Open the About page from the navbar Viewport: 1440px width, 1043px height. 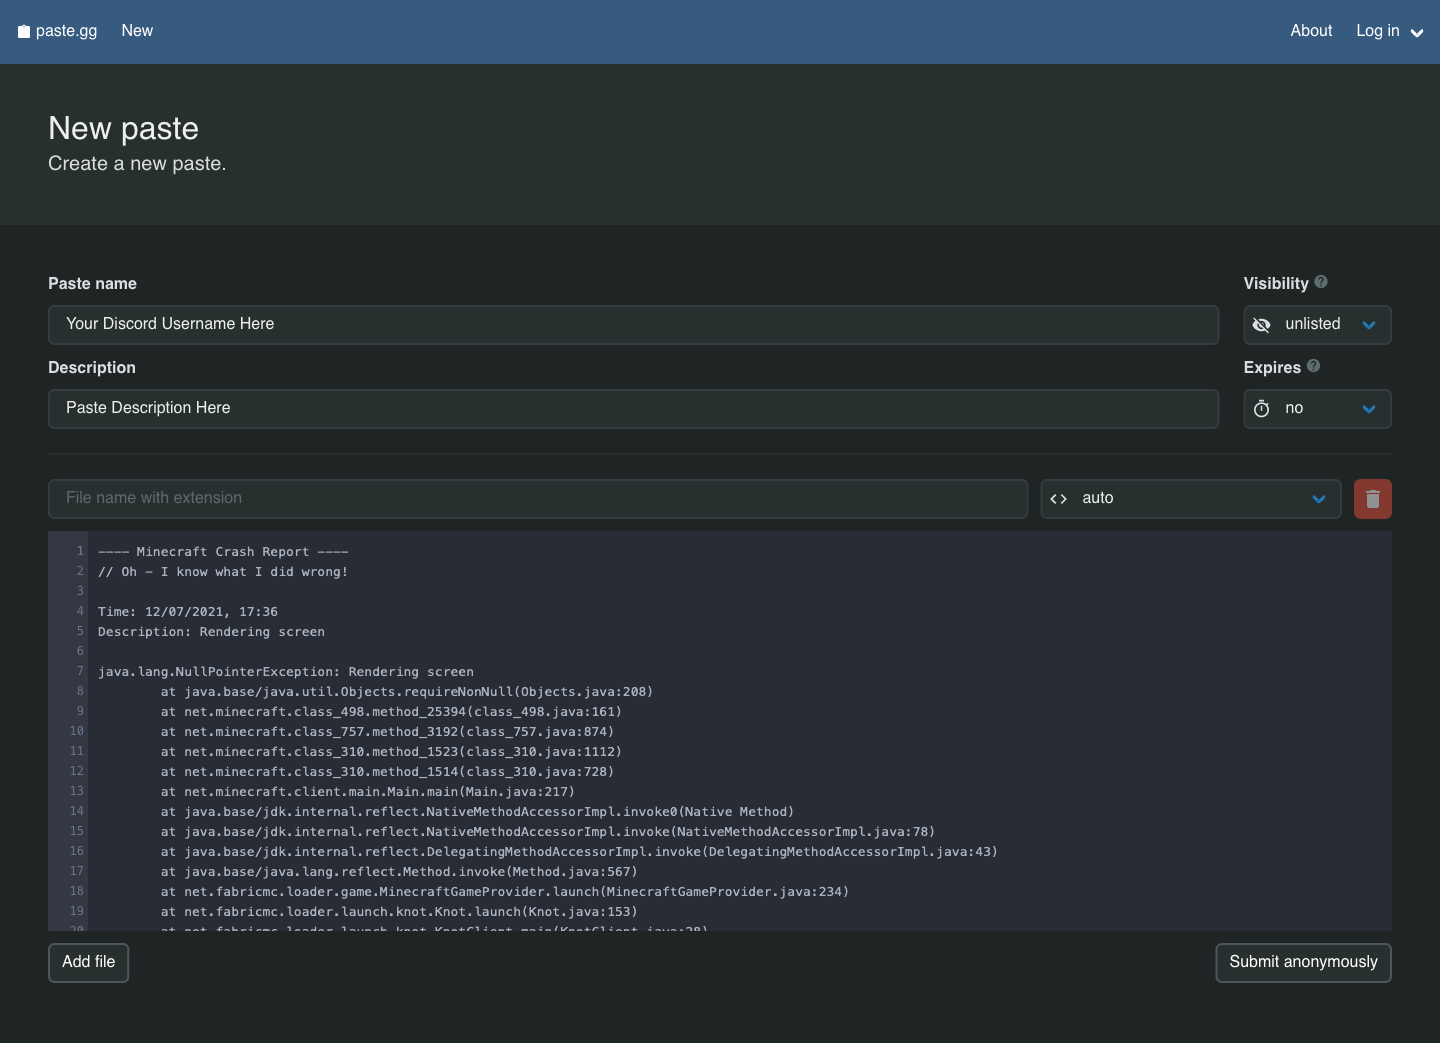(x=1311, y=31)
